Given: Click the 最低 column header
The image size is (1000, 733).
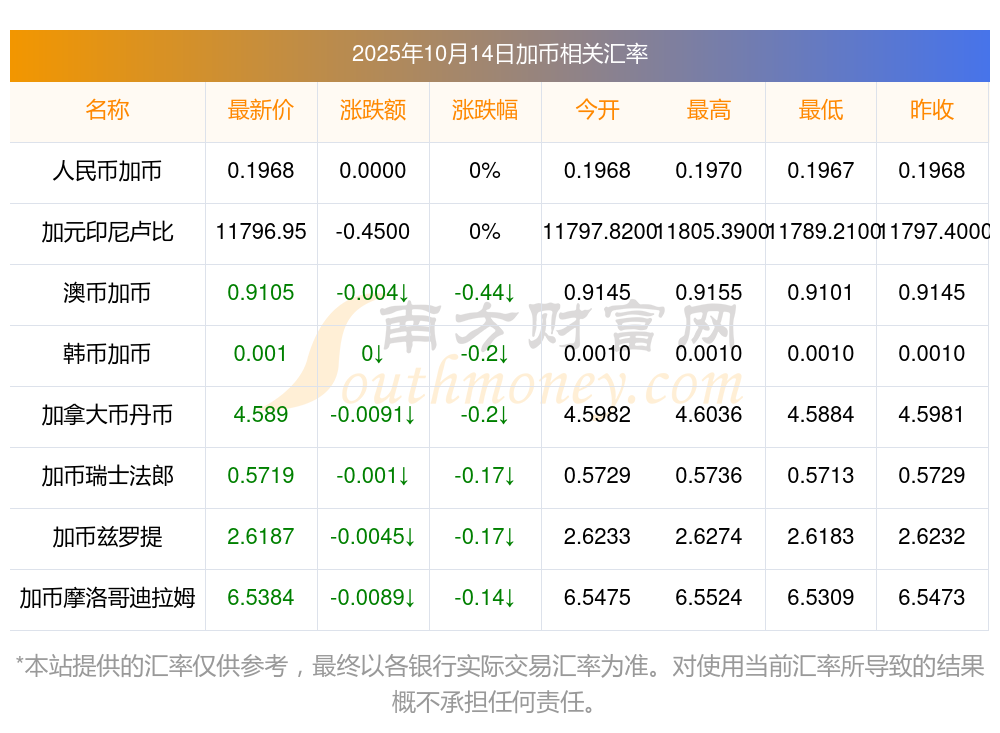Looking at the screenshot, I should coord(820,110).
